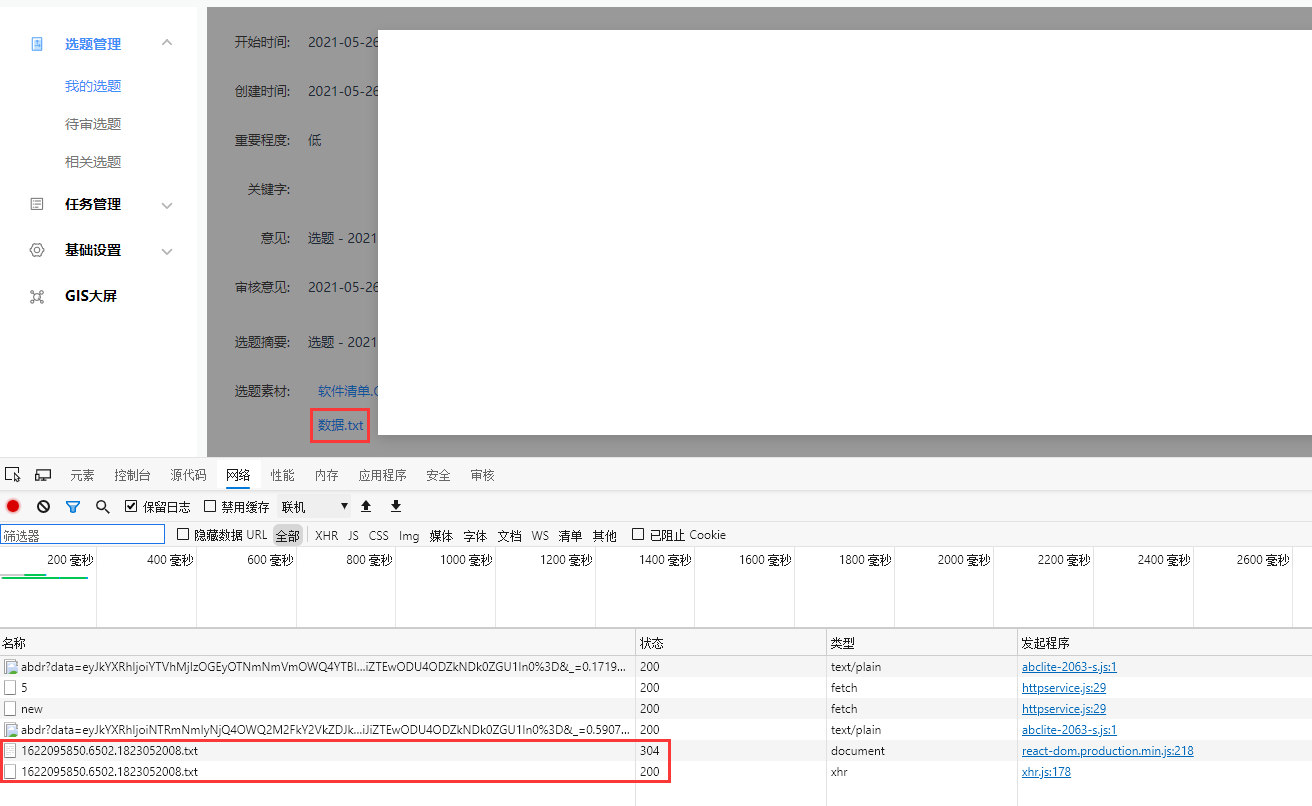
Task: Open the xhr.js:178 initiator link
Action: [1046, 771]
